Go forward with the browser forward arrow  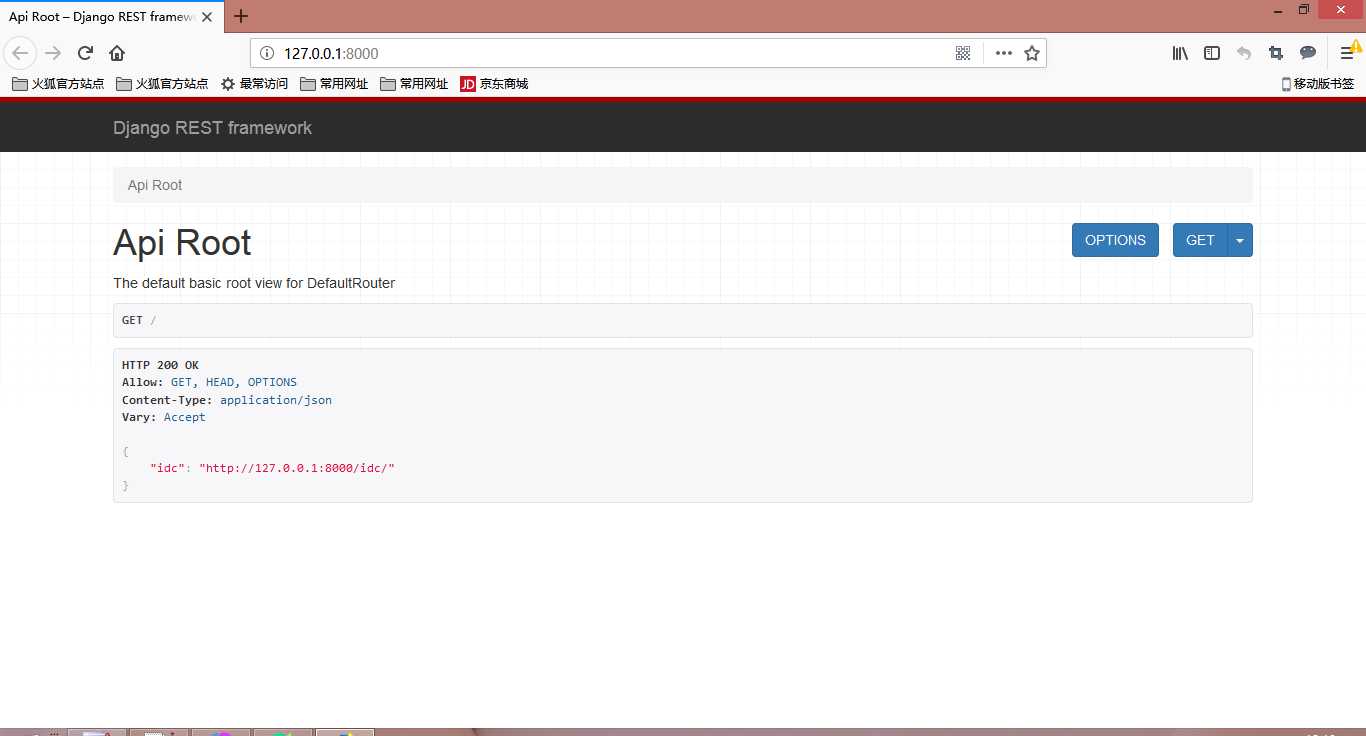coord(53,53)
